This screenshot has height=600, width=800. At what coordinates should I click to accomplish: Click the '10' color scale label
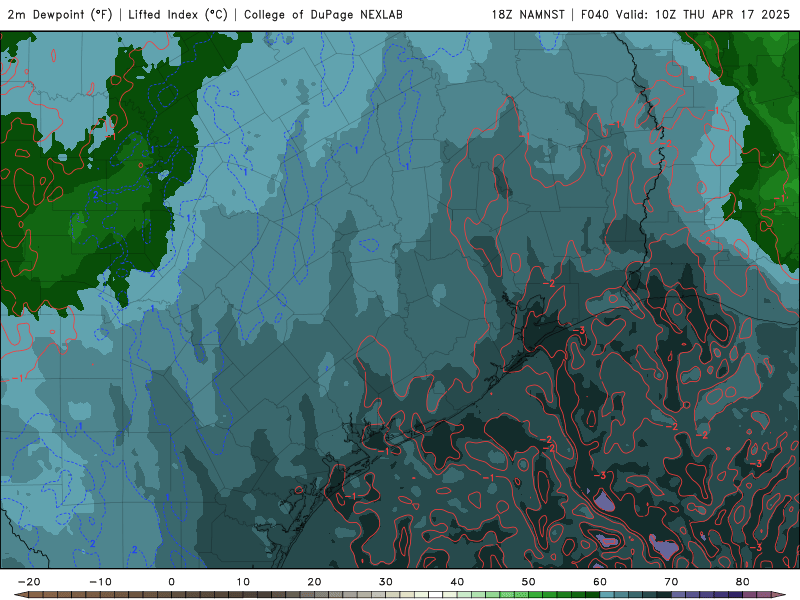tap(243, 582)
